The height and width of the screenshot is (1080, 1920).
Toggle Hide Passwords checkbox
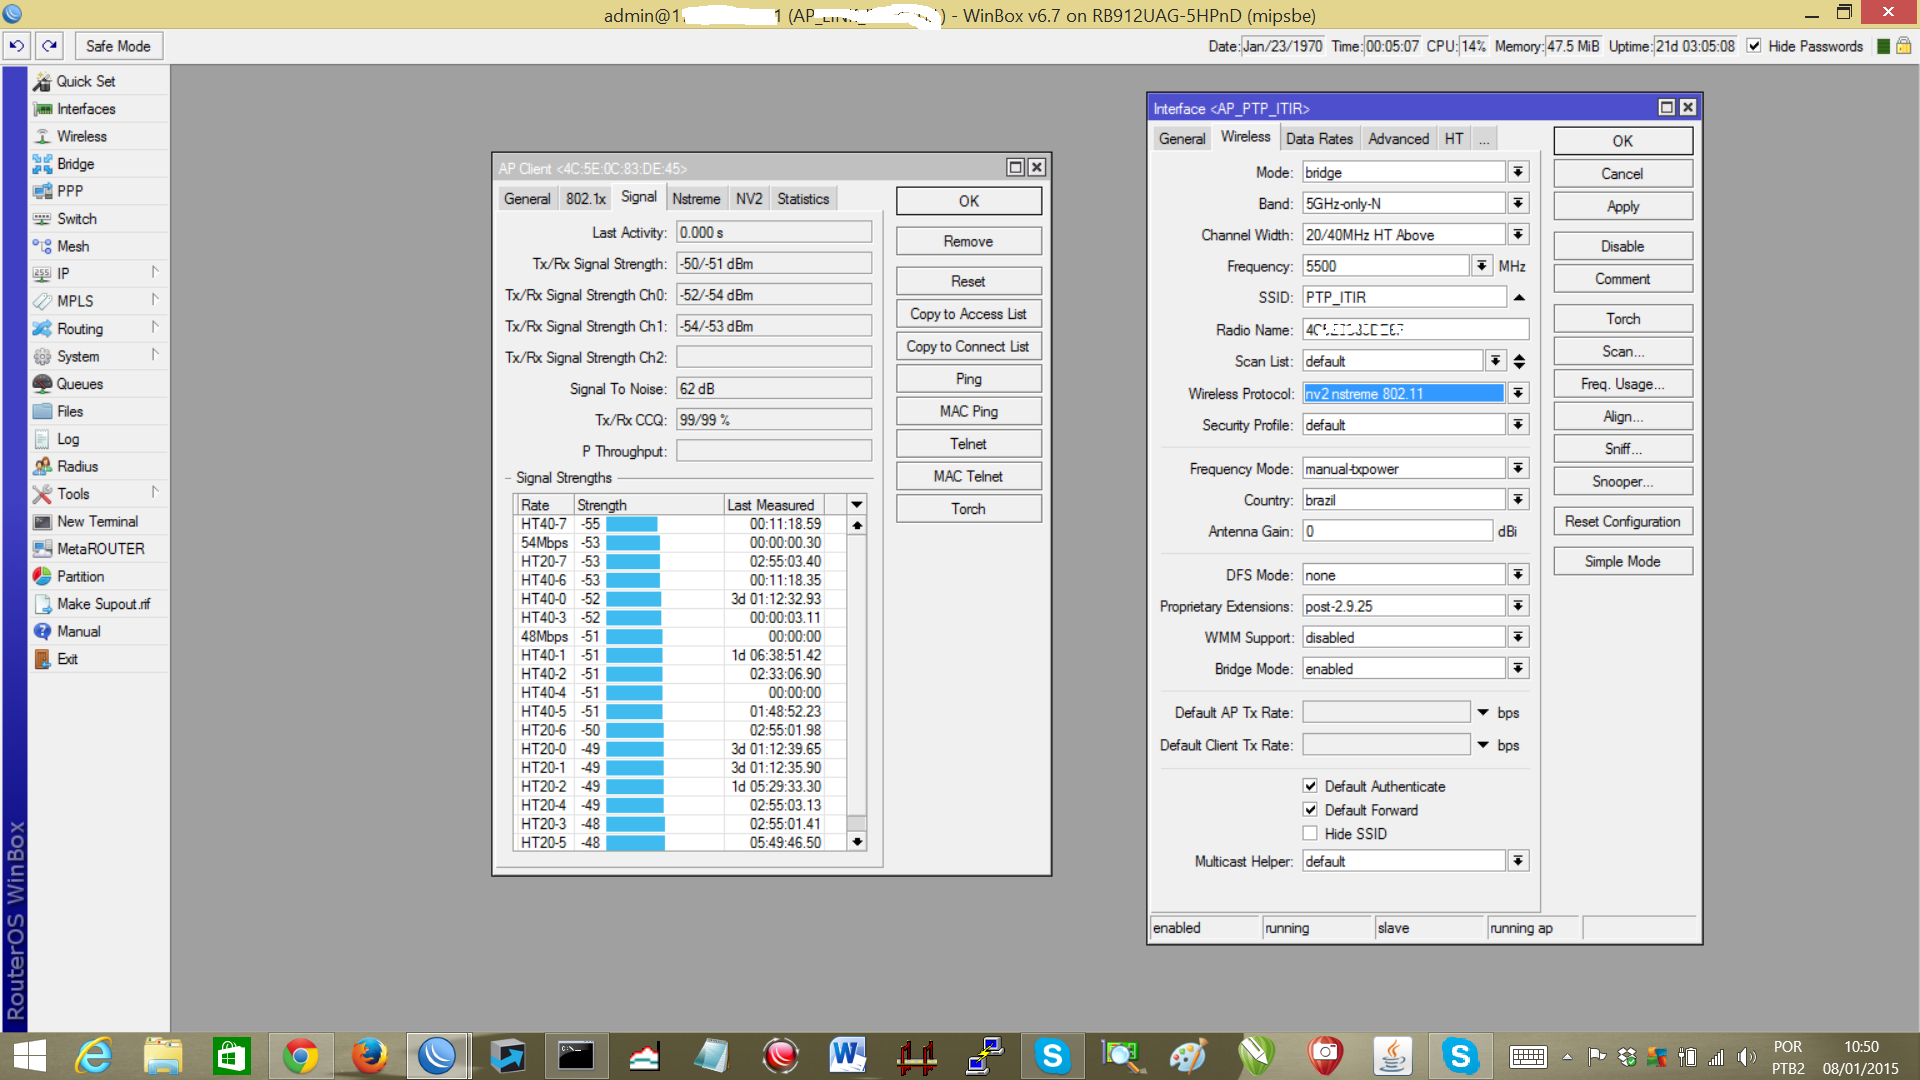tap(1753, 46)
